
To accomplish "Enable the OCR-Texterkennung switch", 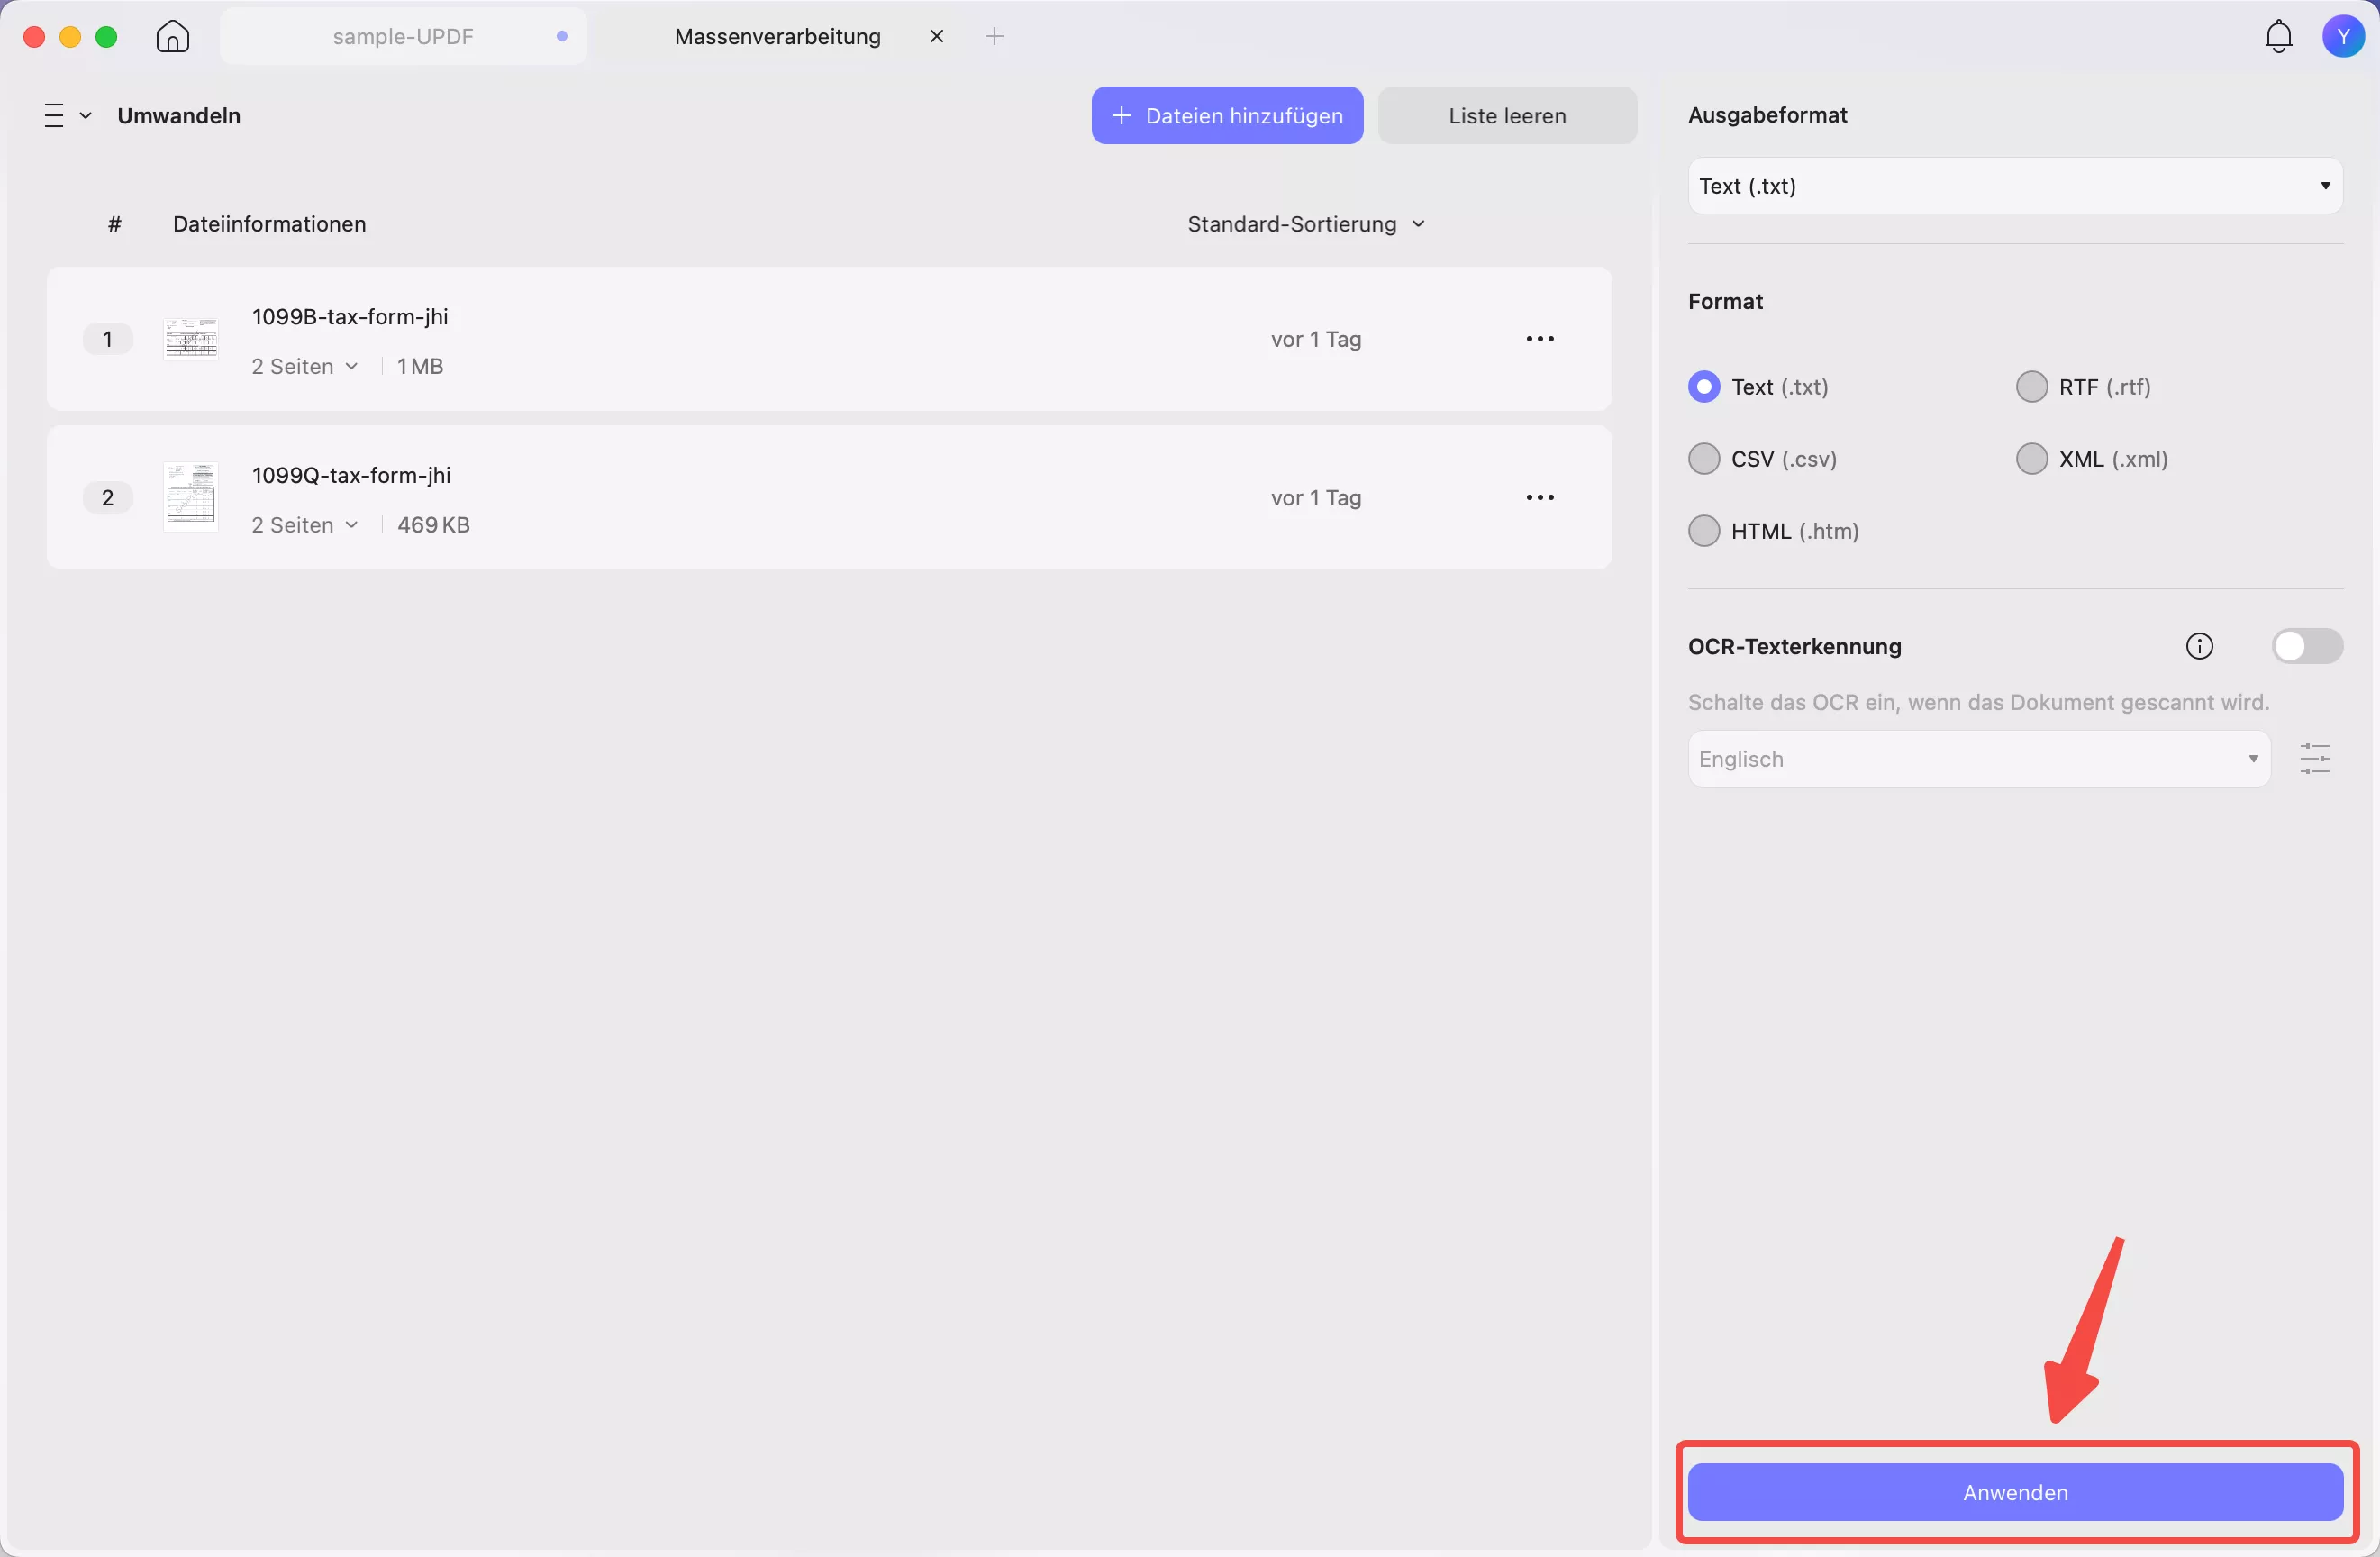I will point(2306,647).
